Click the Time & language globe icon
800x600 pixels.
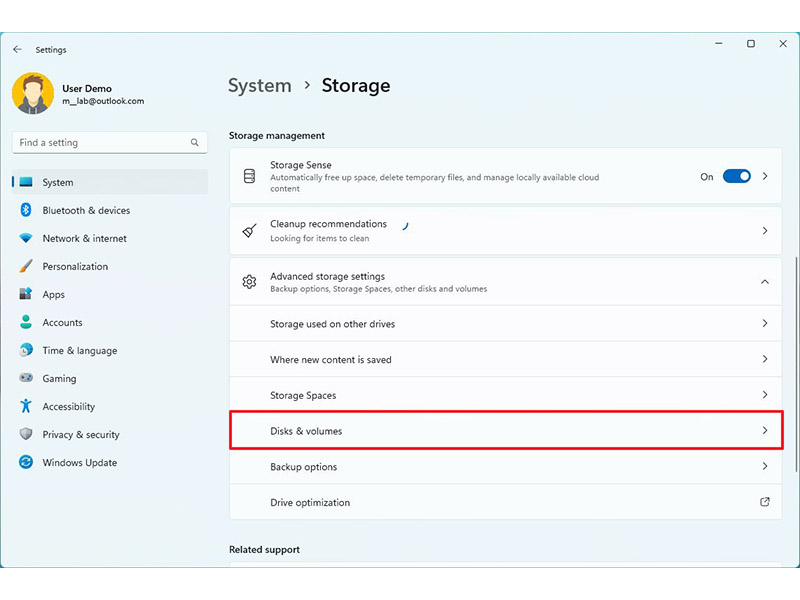[x=26, y=350]
